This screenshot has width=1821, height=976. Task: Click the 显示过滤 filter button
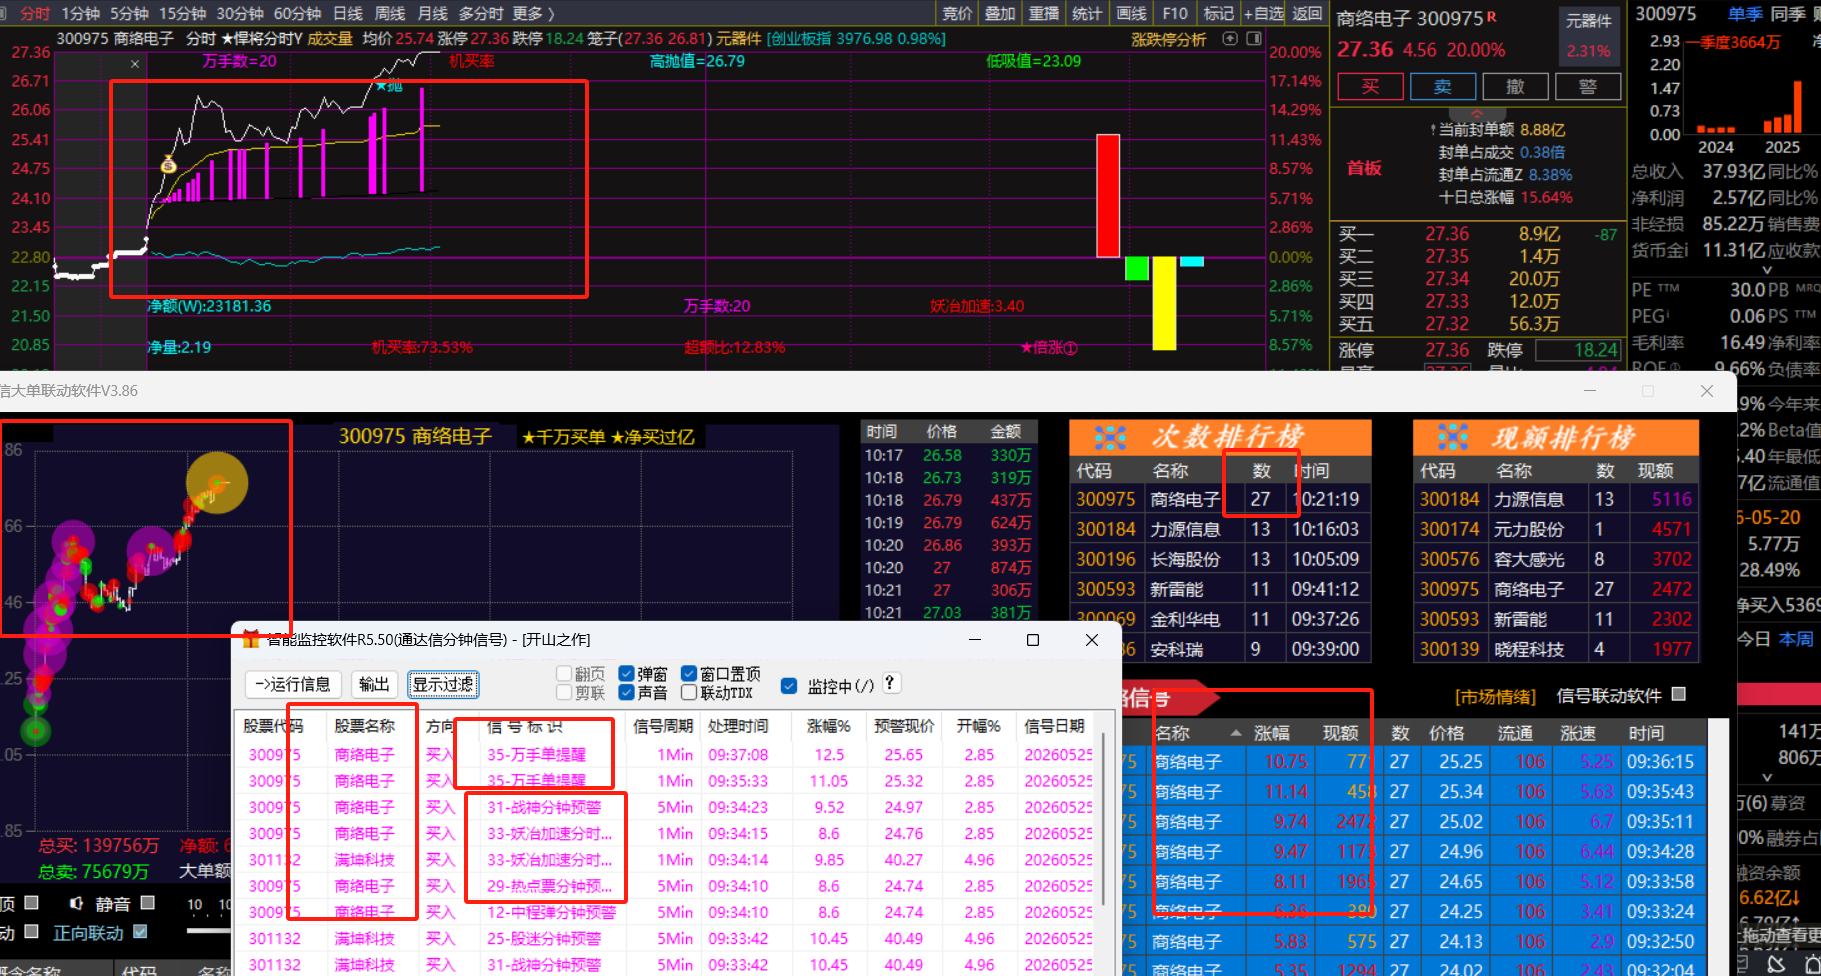click(443, 684)
